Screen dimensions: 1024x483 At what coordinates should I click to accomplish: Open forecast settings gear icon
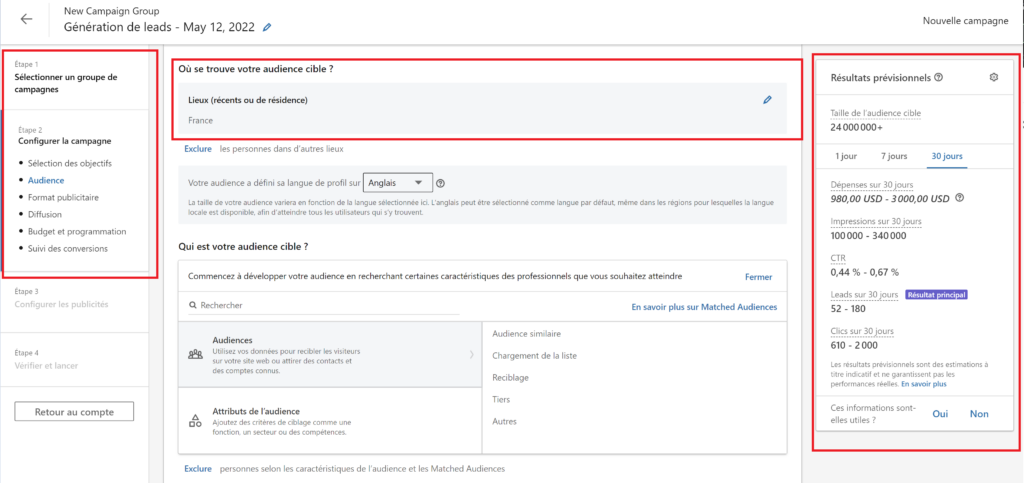click(x=993, y=77)
